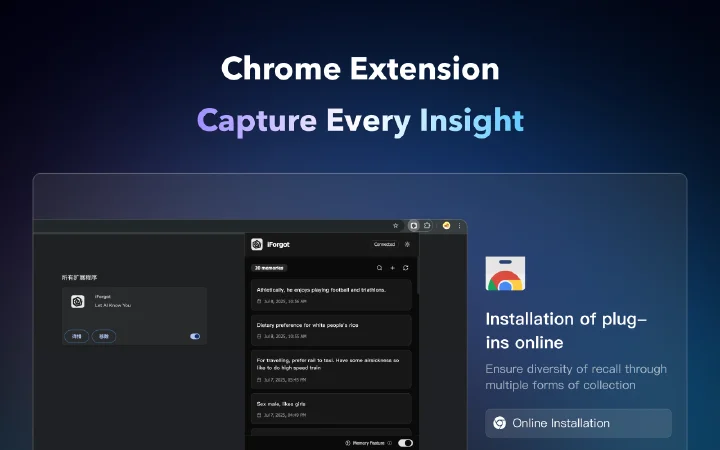
Task: Click the 'iForgot' title in popup header
Action: [x=278, y=244]
